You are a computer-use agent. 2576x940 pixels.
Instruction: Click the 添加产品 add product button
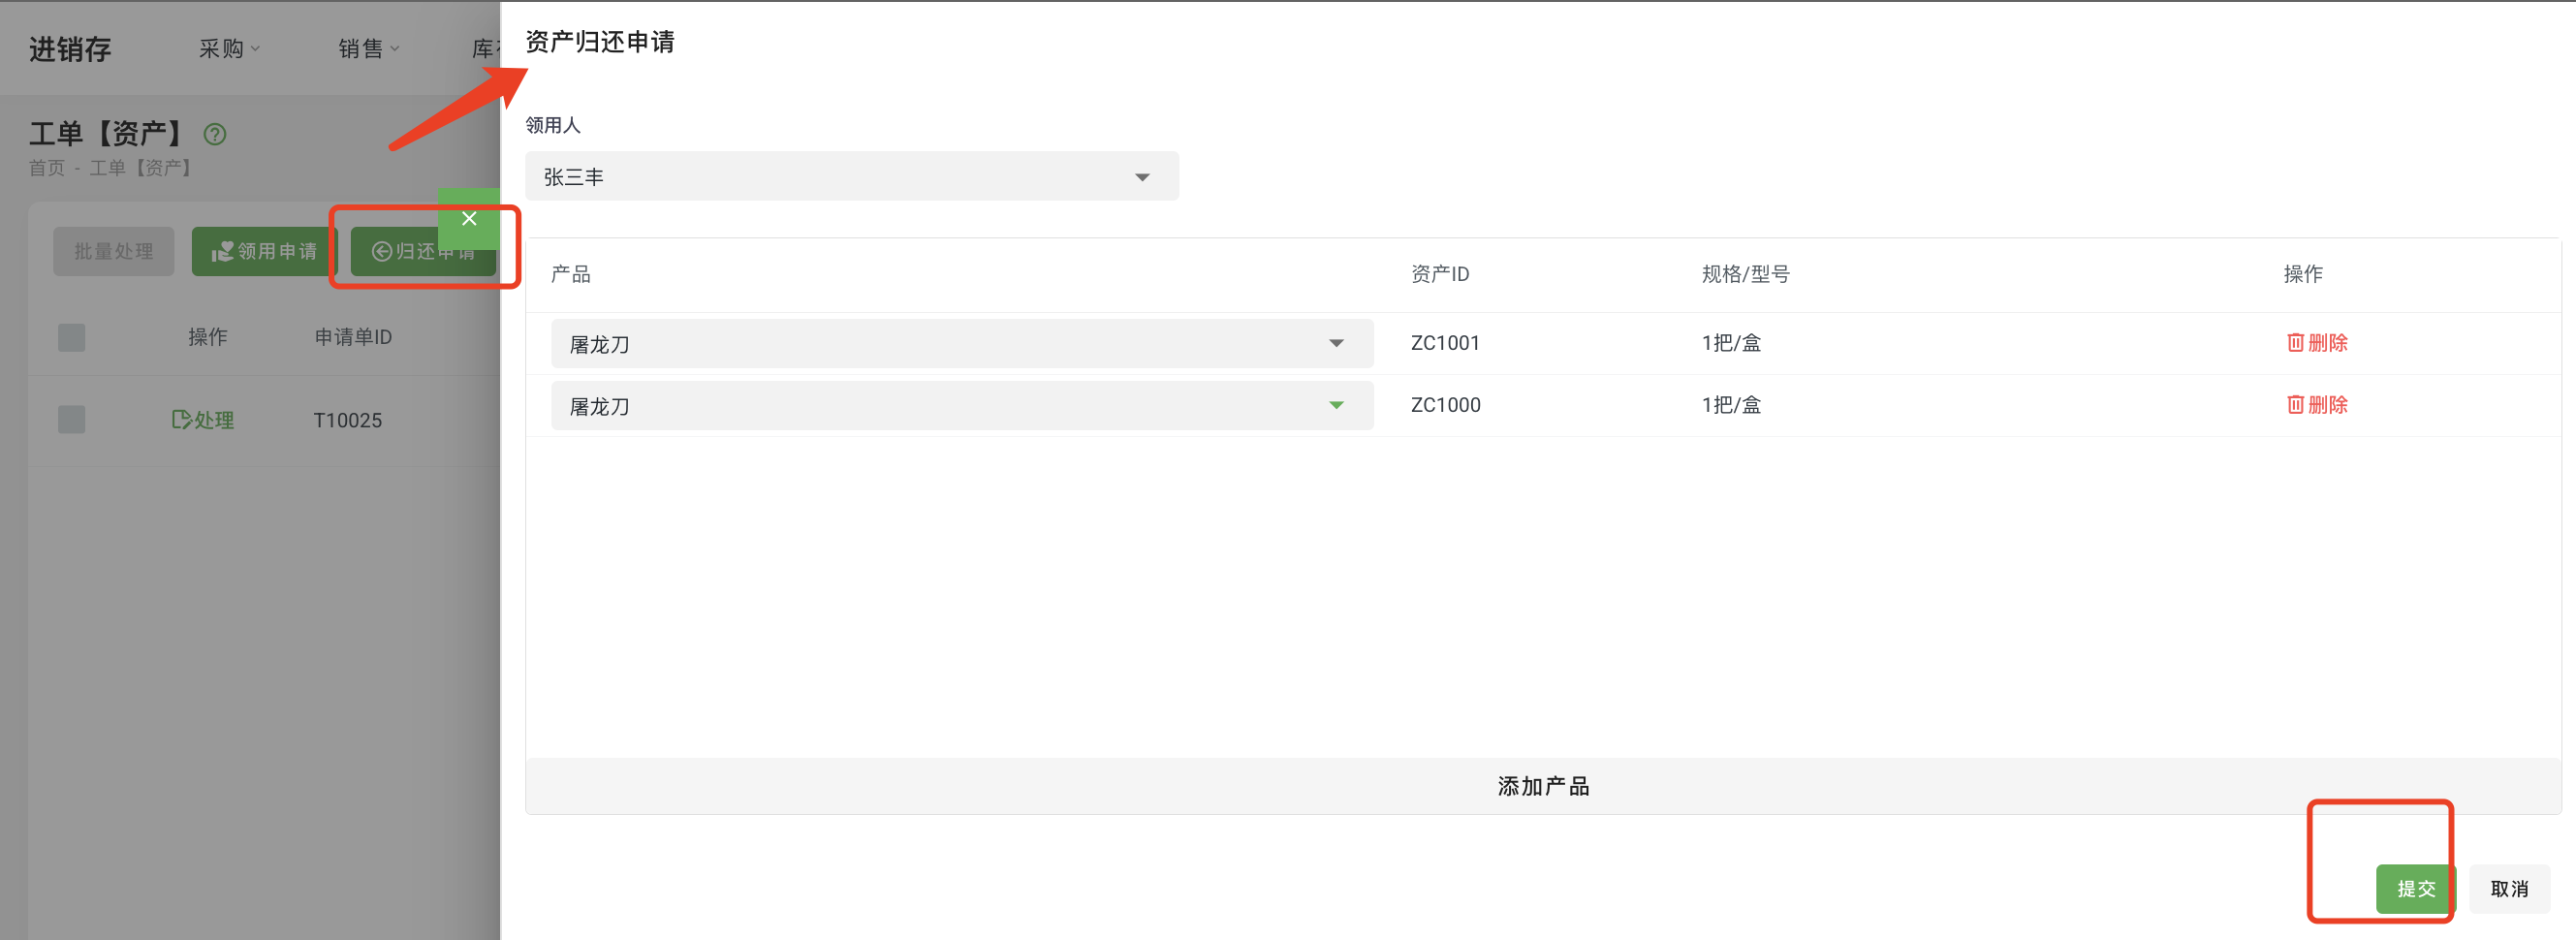pos(1542,786)
